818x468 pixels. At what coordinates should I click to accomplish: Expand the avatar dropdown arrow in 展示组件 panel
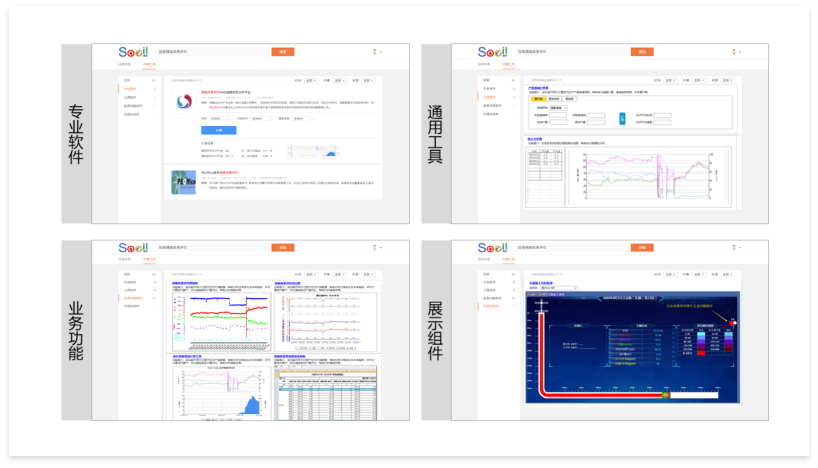pos(740,248)
